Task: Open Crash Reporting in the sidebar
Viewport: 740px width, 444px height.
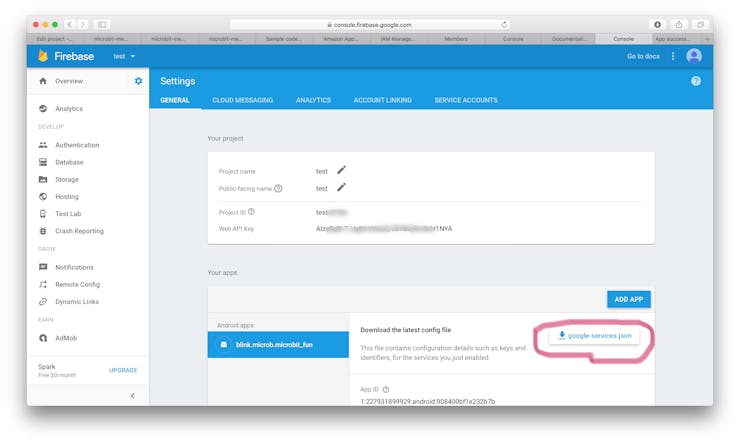Action: click(x=79, y=231)
